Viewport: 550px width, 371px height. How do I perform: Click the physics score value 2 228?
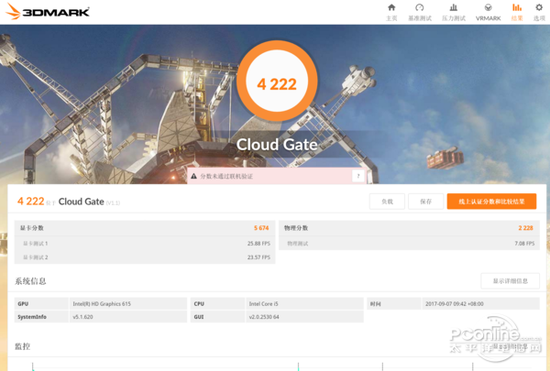(x=526, y=228)
